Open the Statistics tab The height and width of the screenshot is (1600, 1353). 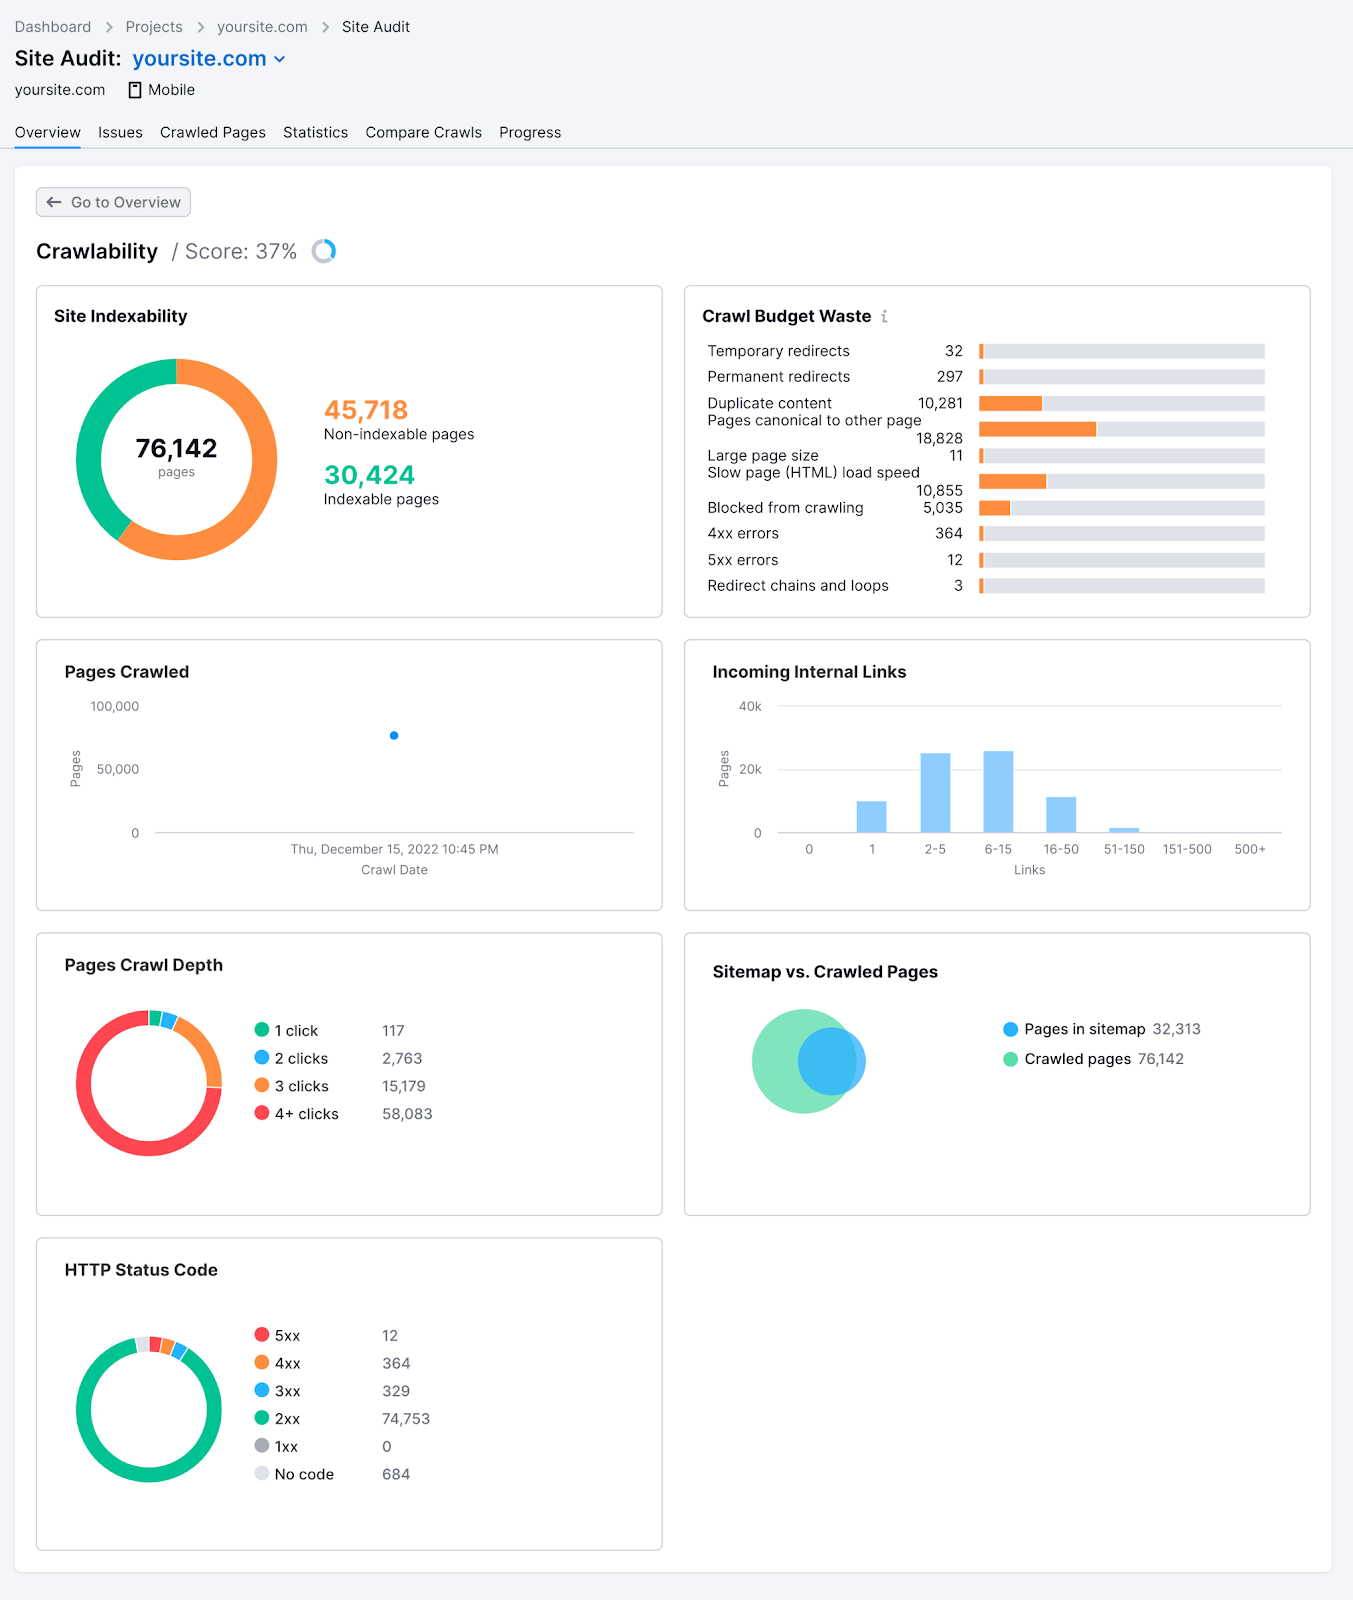pyautogui.click(x=315, y=132)
